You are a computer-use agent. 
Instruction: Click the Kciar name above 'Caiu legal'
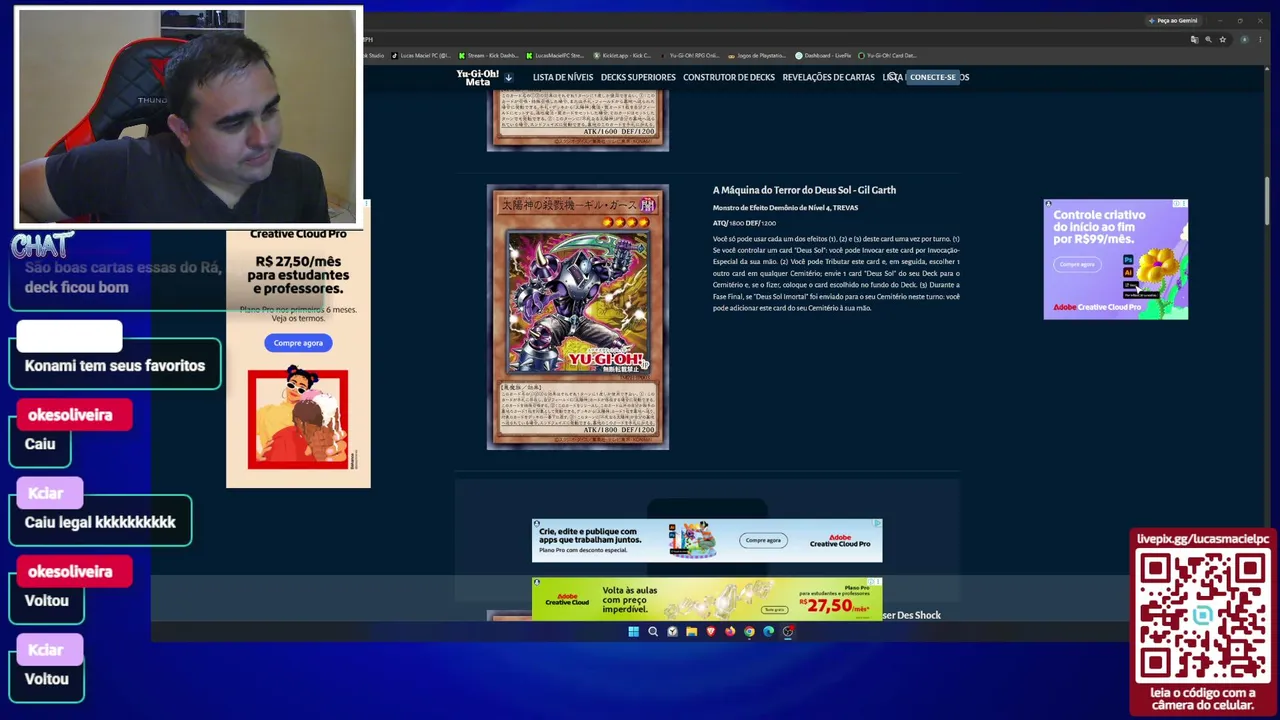click(x=46, y=493)
